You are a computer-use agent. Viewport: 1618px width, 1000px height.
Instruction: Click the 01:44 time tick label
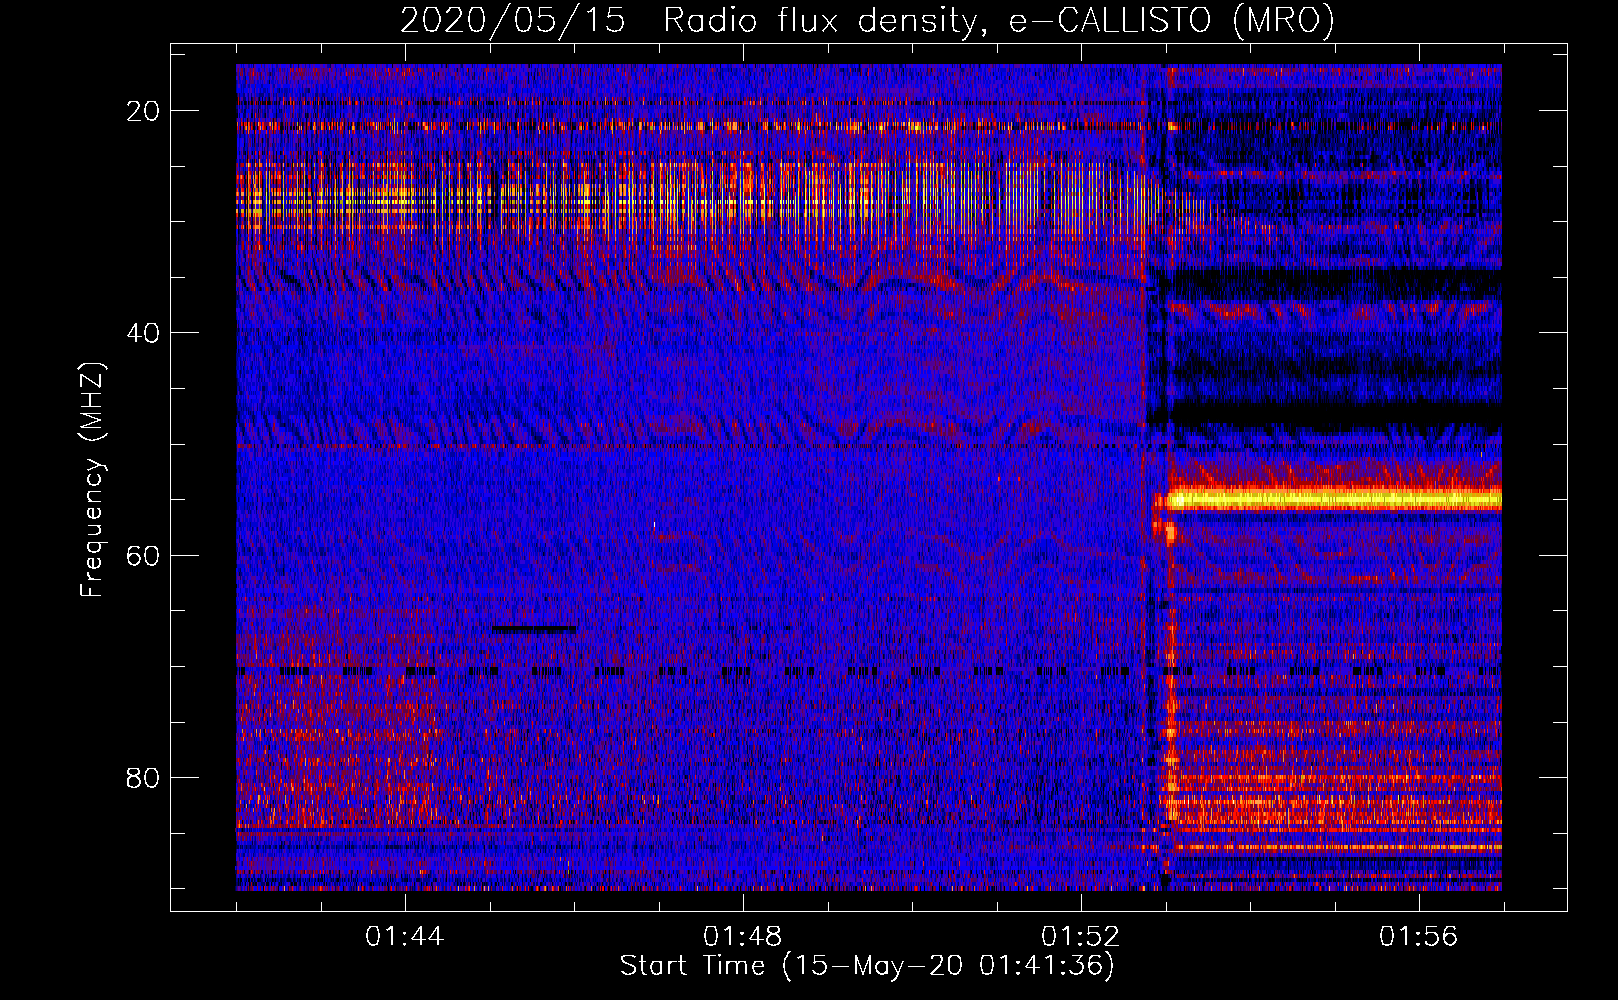pos(405,936)
